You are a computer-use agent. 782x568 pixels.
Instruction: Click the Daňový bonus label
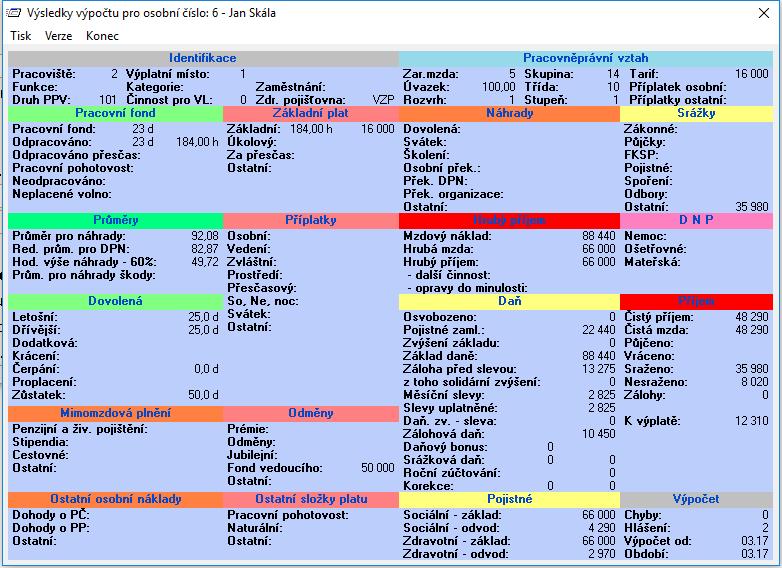(445, 447)
